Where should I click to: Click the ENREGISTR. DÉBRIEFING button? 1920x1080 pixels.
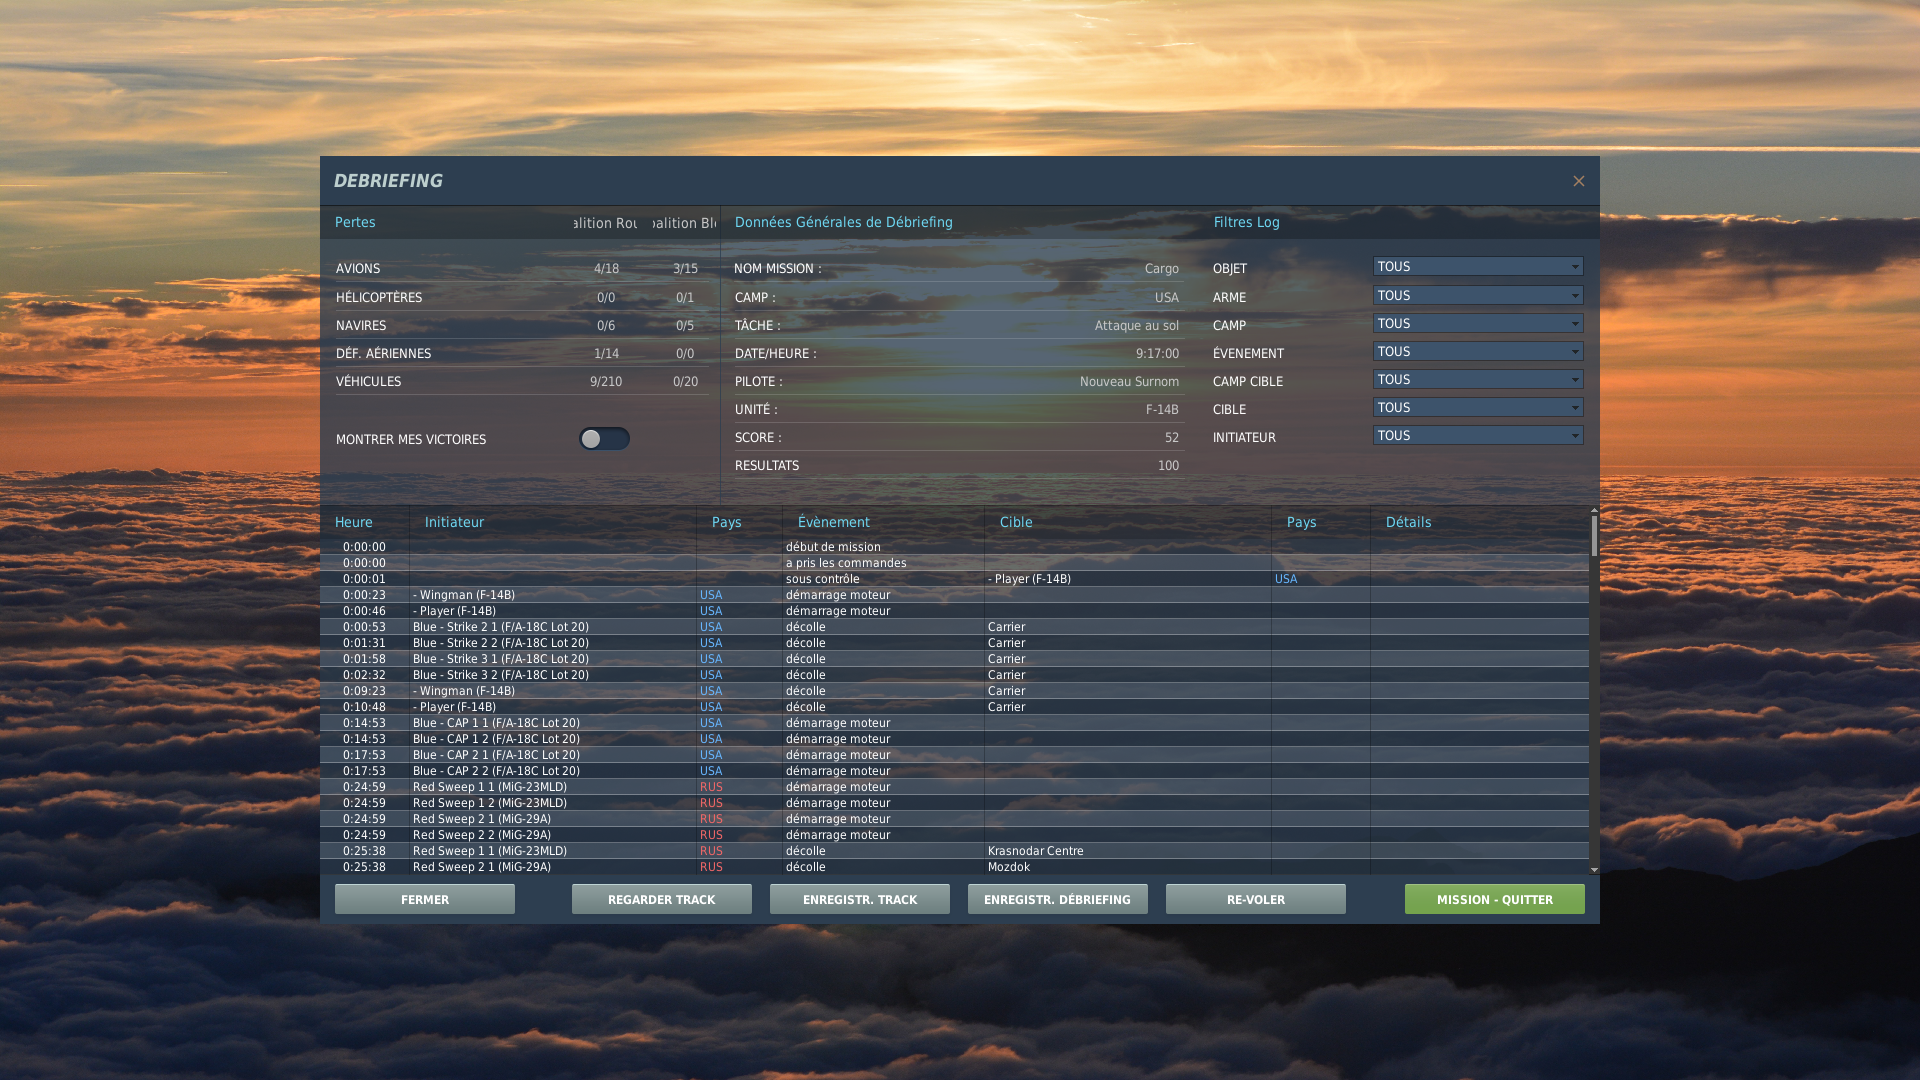[x=1058, y=899]
